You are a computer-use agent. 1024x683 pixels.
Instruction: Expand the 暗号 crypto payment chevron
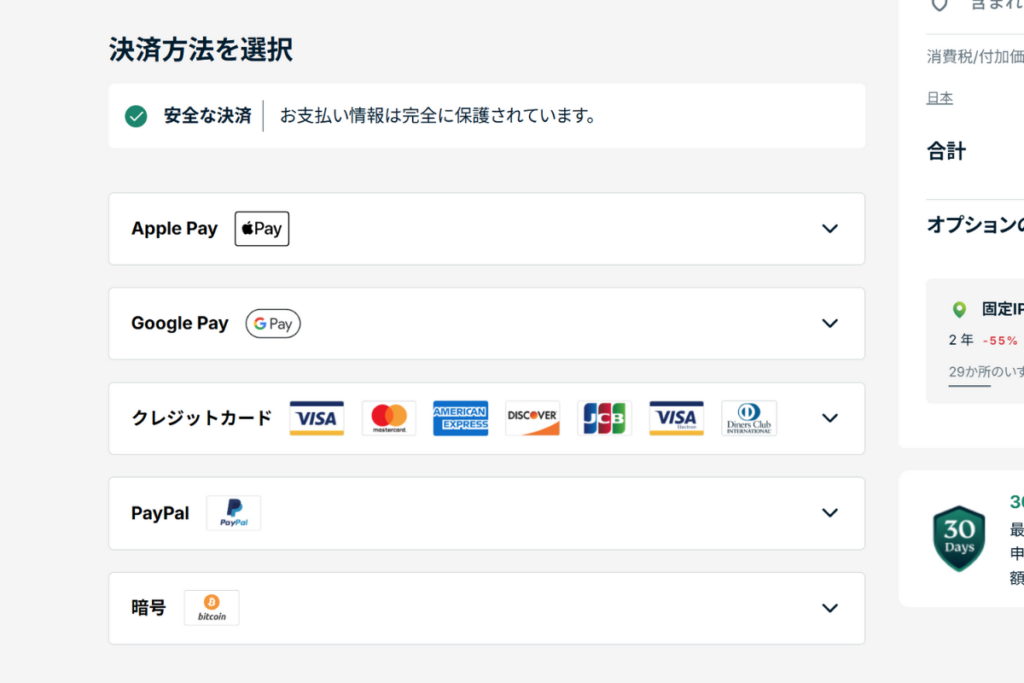829,608
